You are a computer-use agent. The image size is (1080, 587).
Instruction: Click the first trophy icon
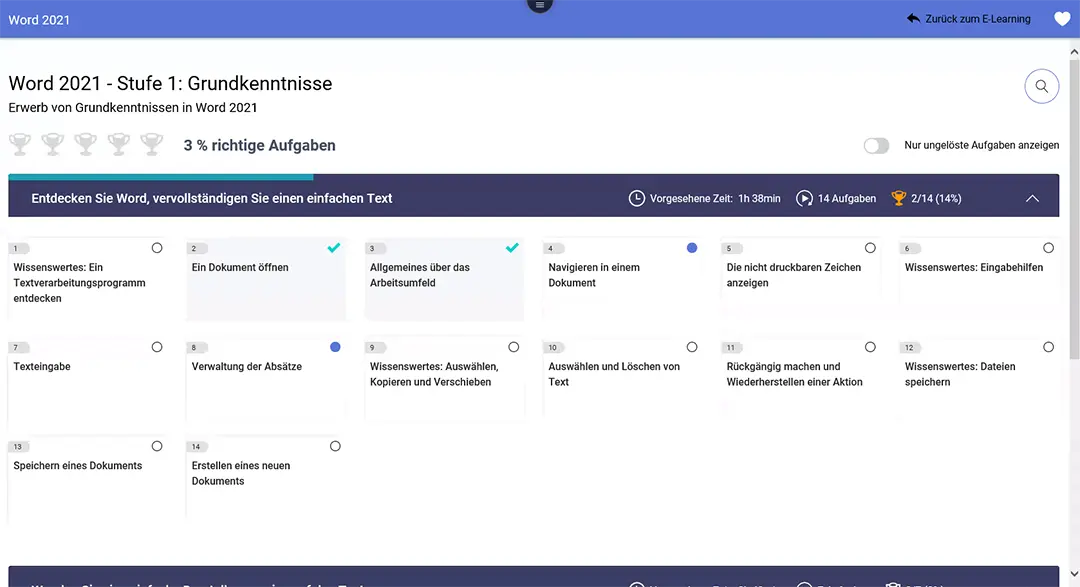coord(20,145)
